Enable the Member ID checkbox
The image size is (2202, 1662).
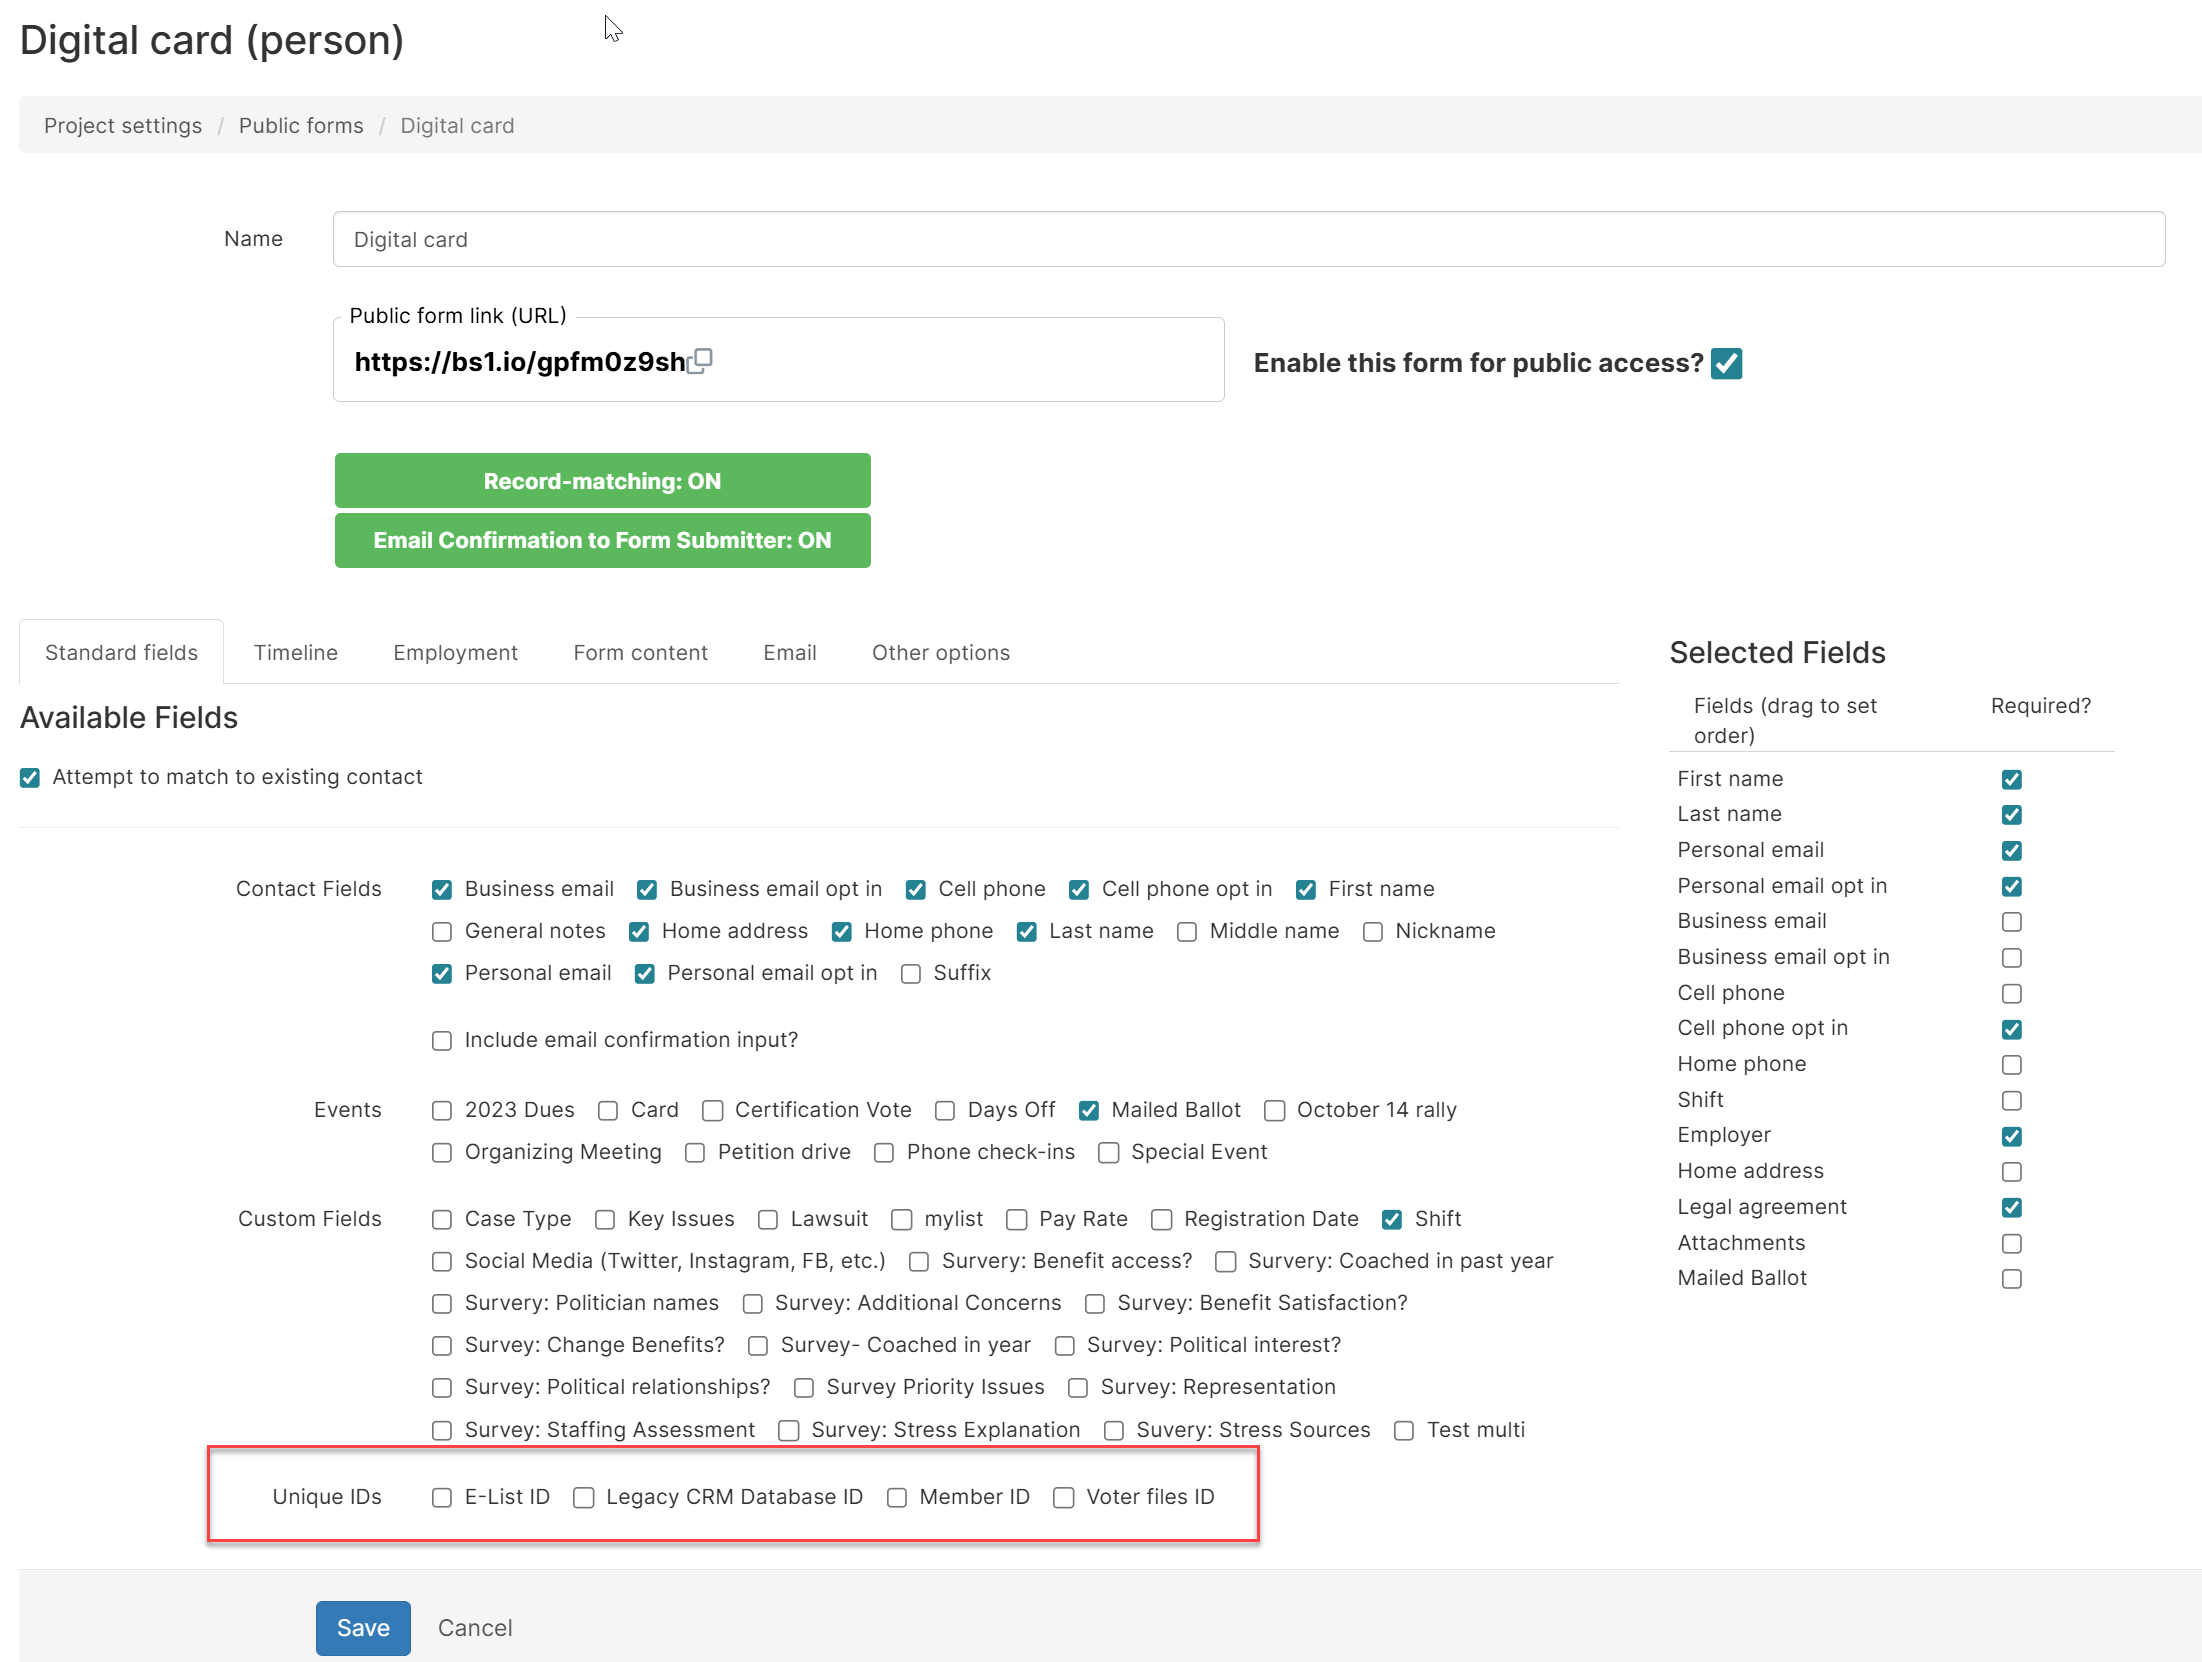tap(897, 1498)
